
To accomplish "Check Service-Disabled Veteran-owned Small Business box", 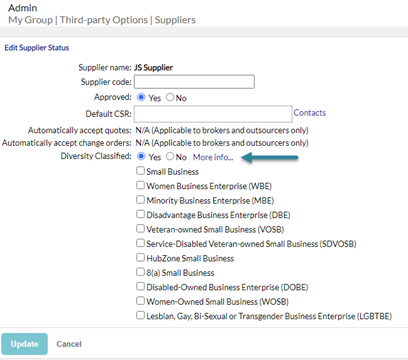I will pos(140,243).
